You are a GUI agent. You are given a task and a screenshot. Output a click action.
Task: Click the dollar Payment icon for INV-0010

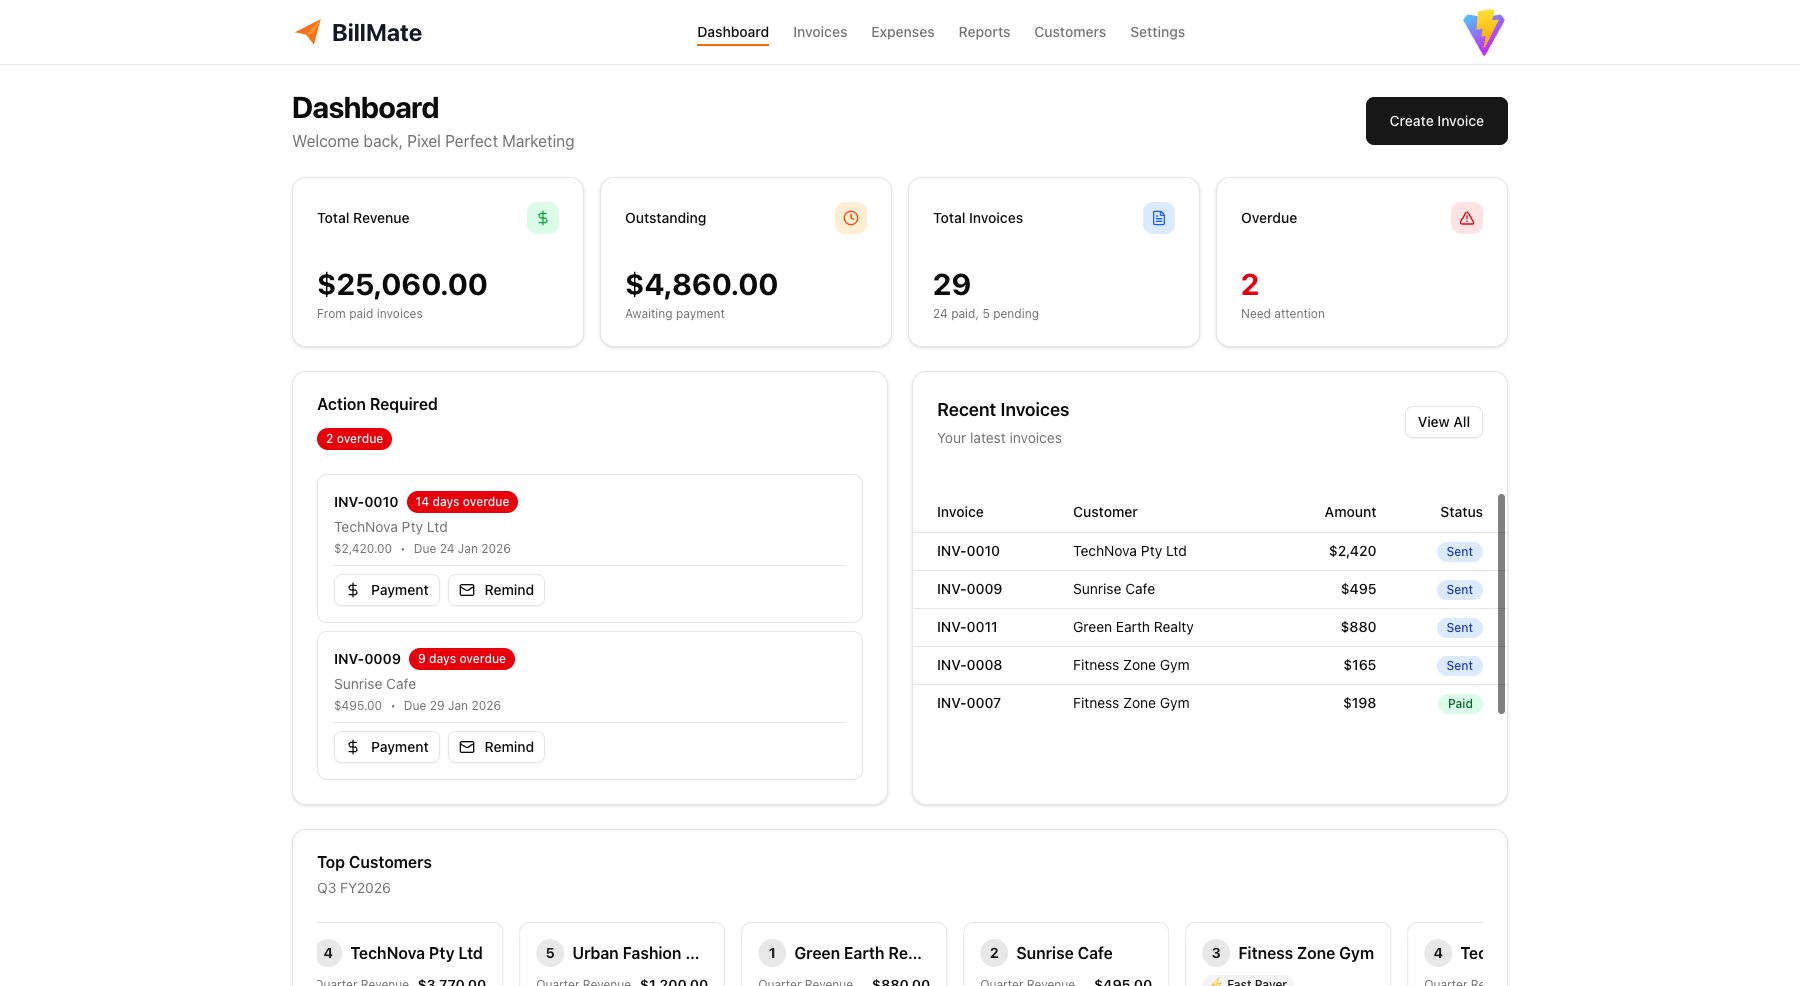coord(353,590)
